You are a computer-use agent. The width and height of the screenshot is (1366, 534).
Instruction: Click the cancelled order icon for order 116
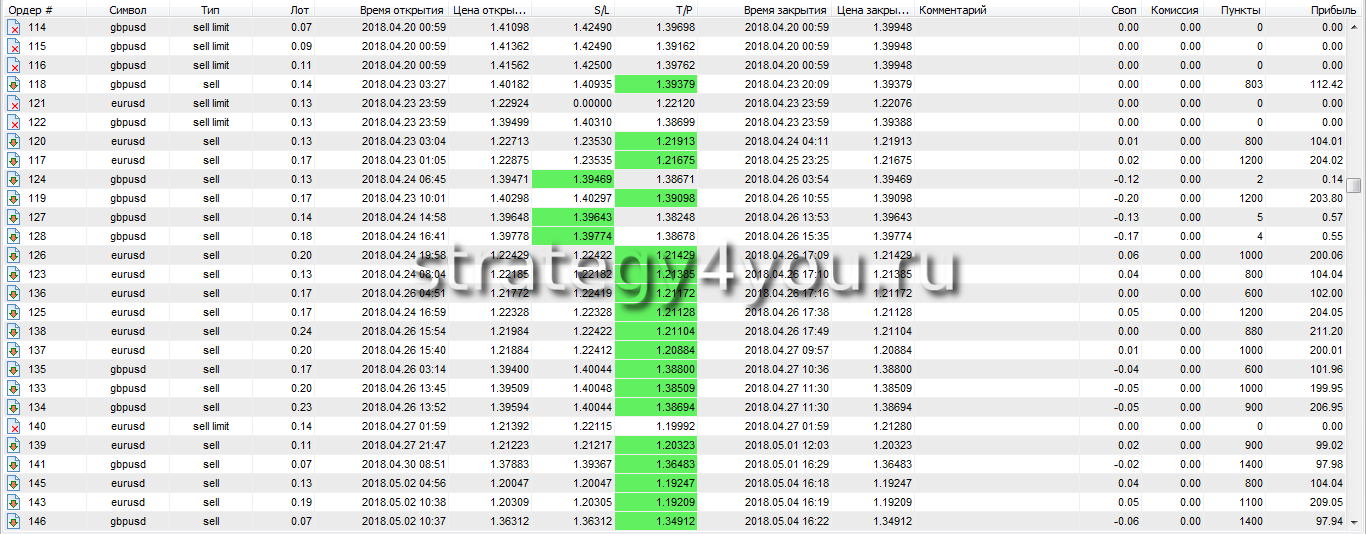click(14, 66)
